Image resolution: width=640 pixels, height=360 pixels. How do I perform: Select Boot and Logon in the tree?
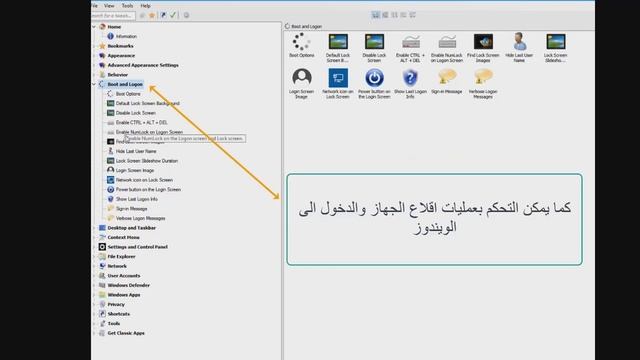pos(125,84)
